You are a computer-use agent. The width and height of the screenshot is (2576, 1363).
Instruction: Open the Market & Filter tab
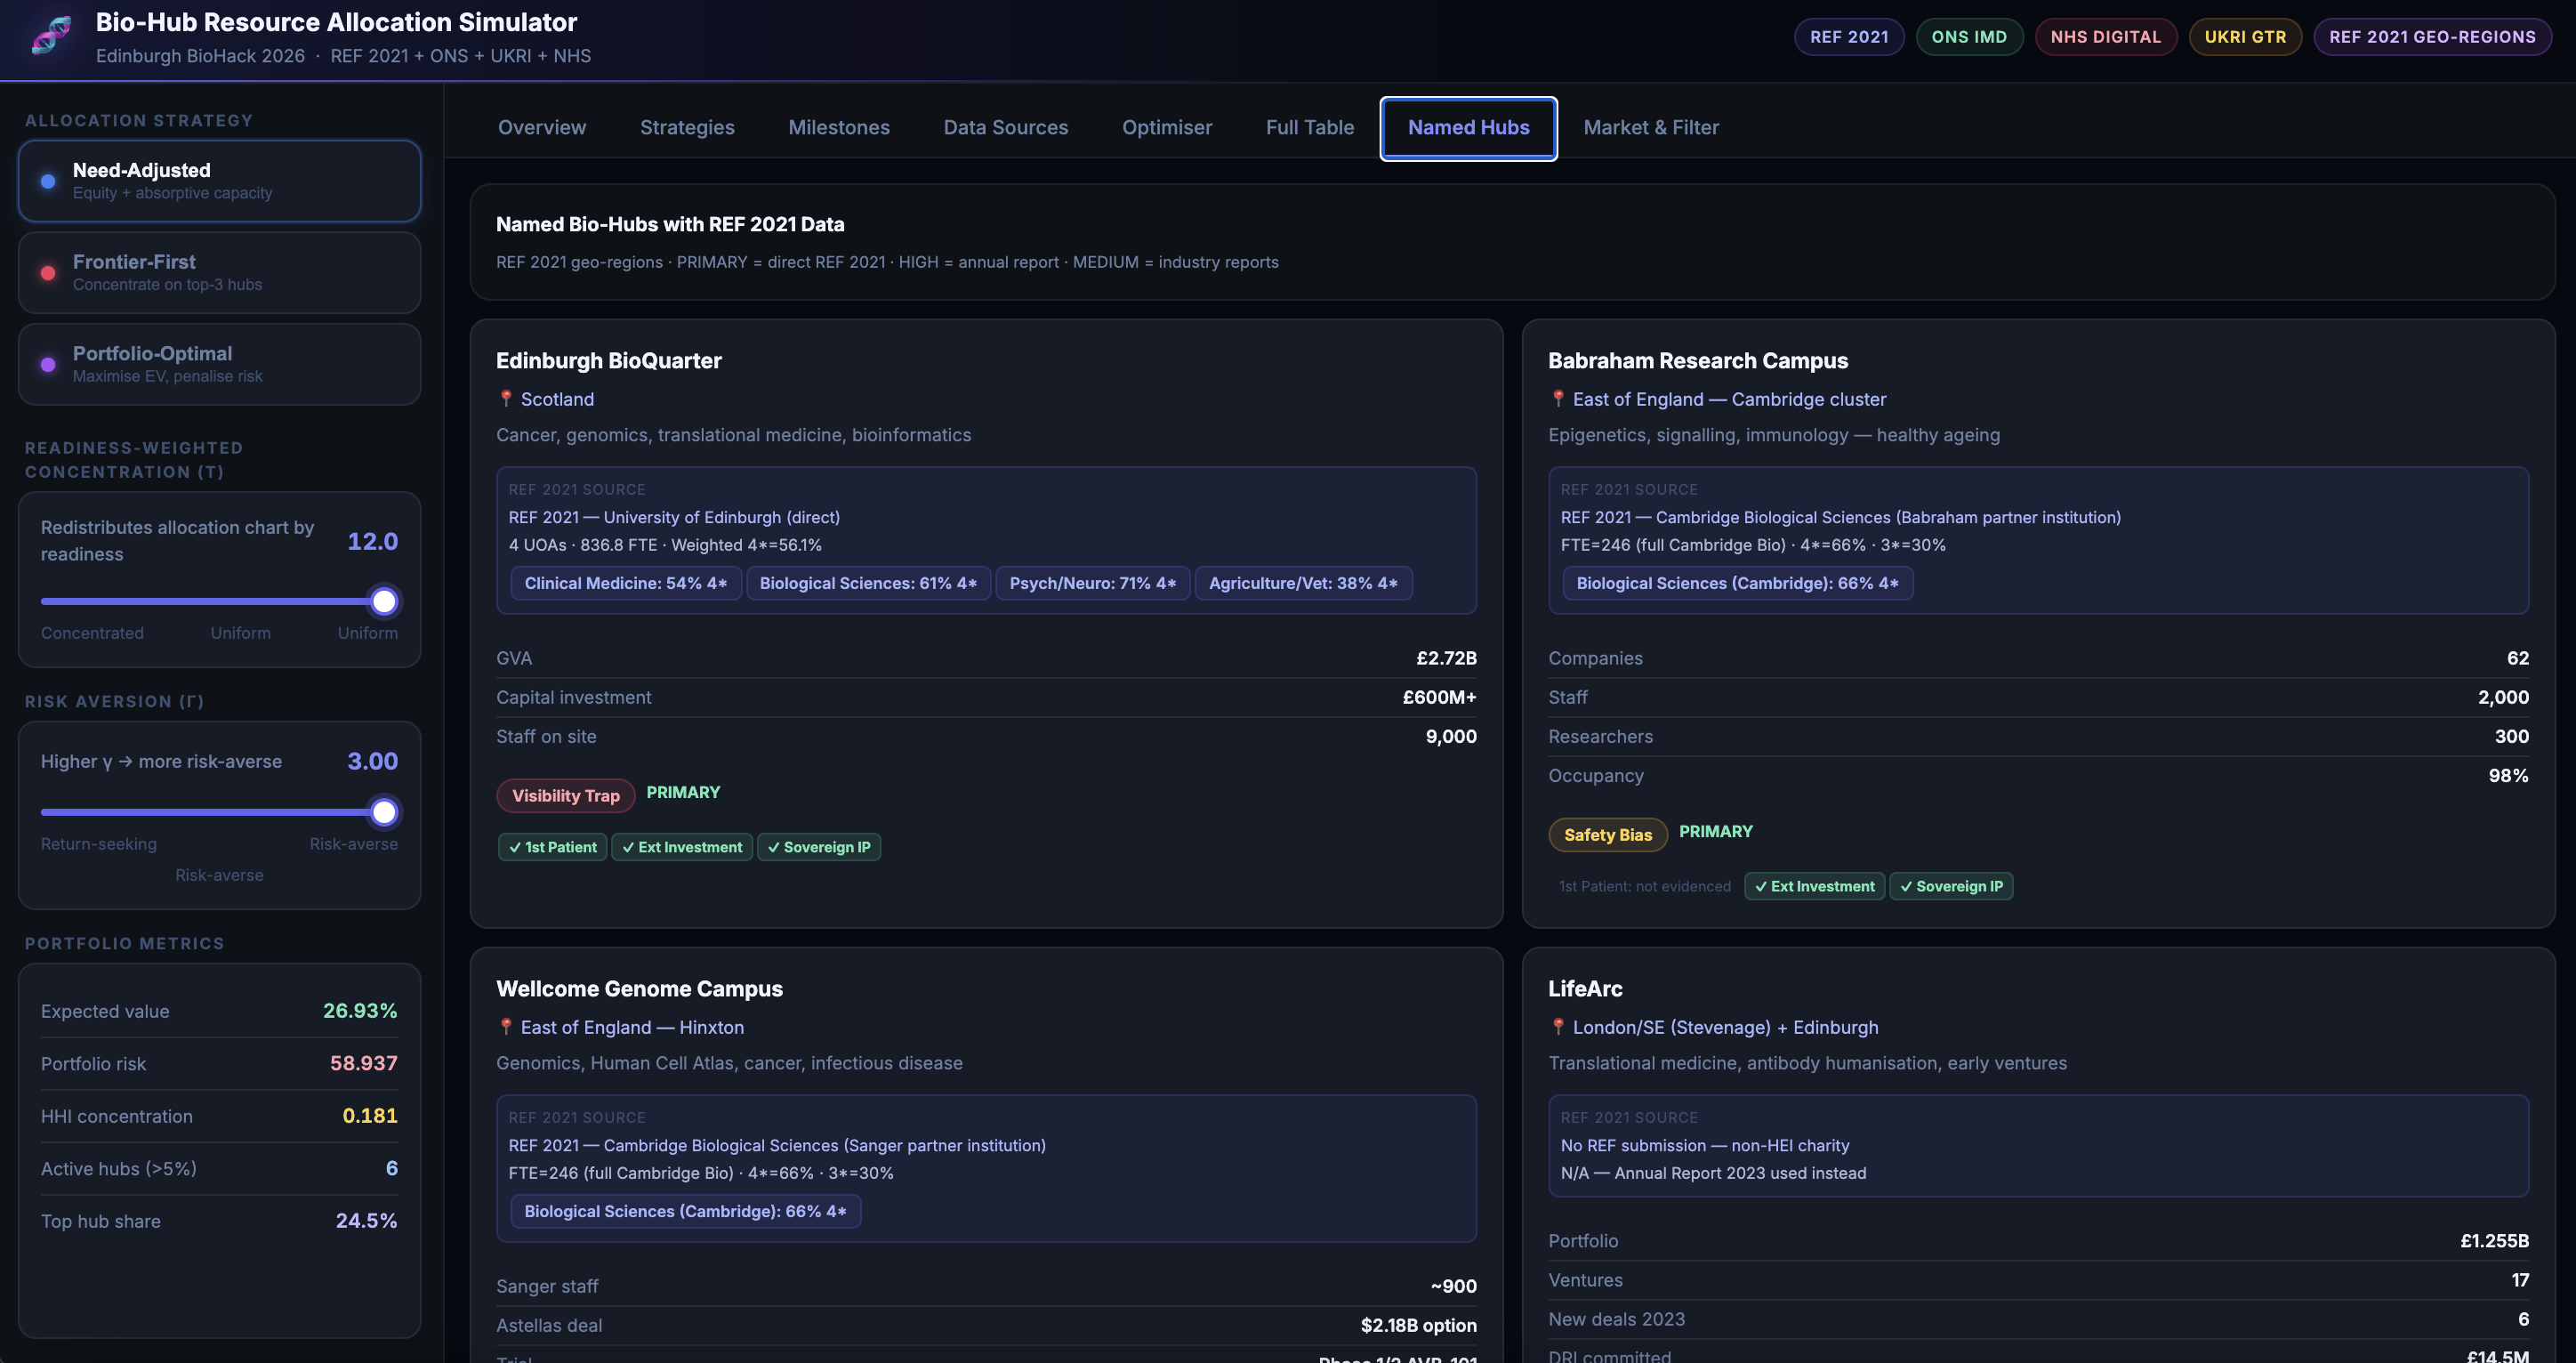[1650, 127]
